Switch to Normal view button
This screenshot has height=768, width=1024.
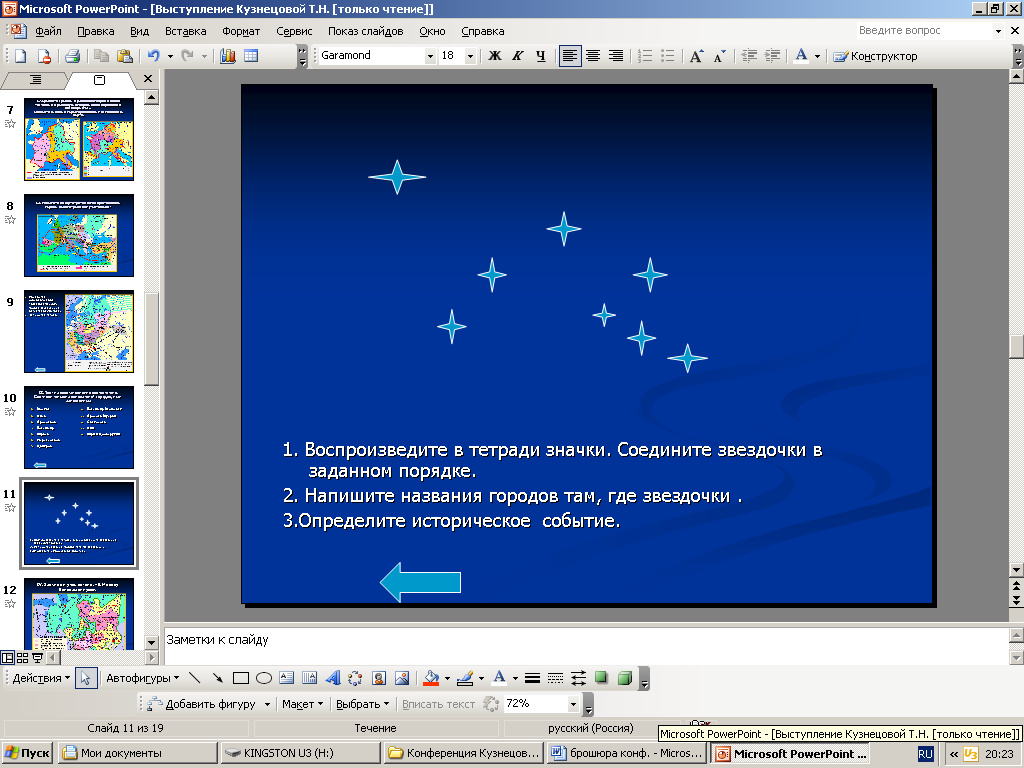[8, 658]
